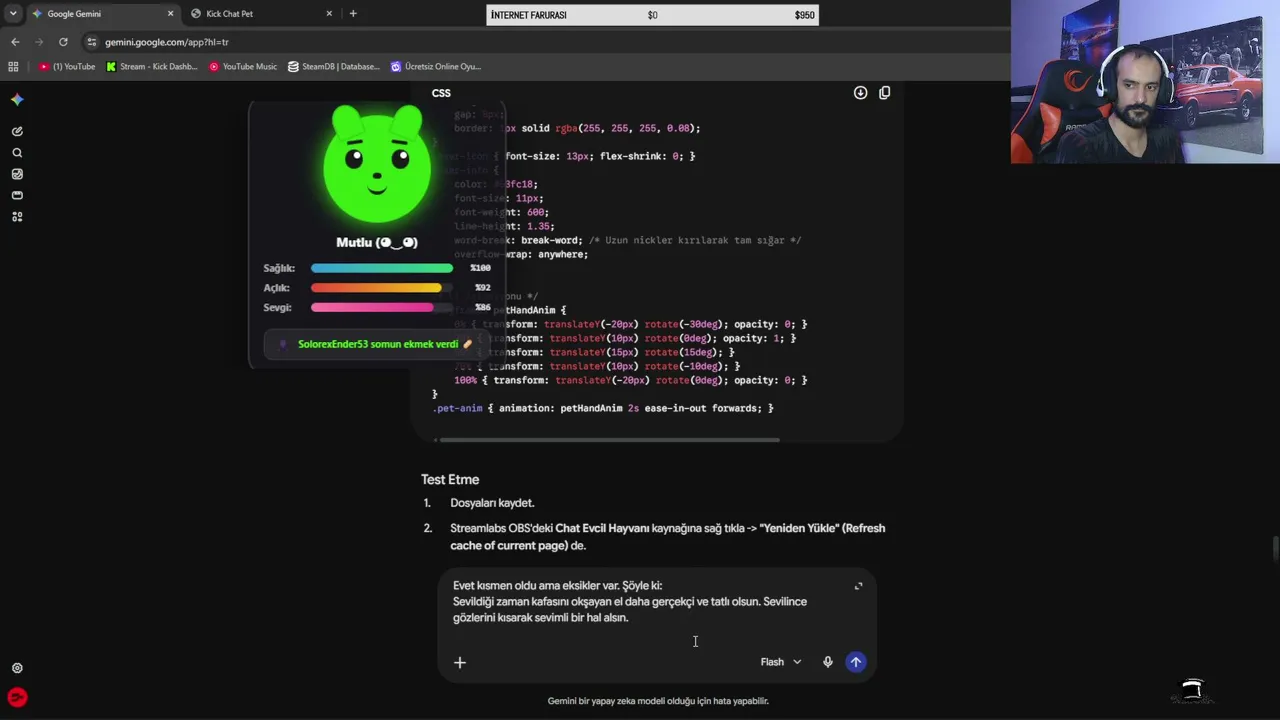Screen dimensions: 1280x720
Task: Download the CSS code block
Action: [860, 93]
